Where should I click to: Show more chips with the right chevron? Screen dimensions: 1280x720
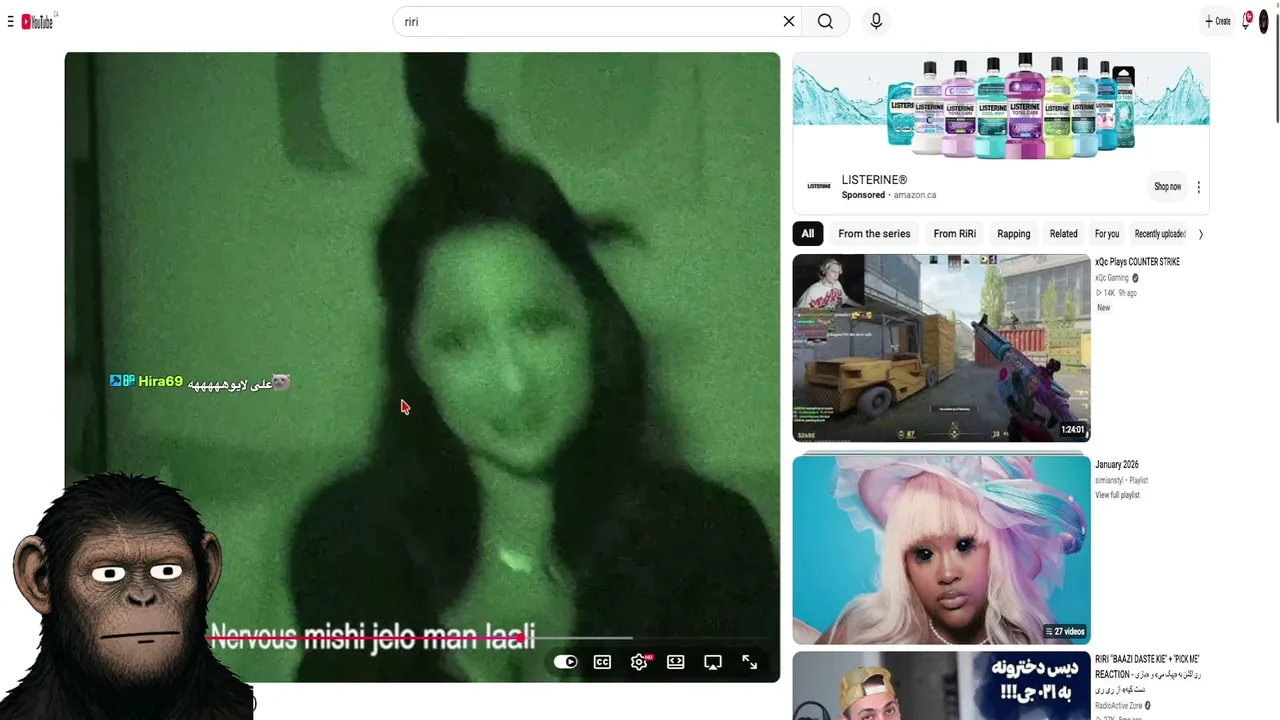pos(1200,234)
